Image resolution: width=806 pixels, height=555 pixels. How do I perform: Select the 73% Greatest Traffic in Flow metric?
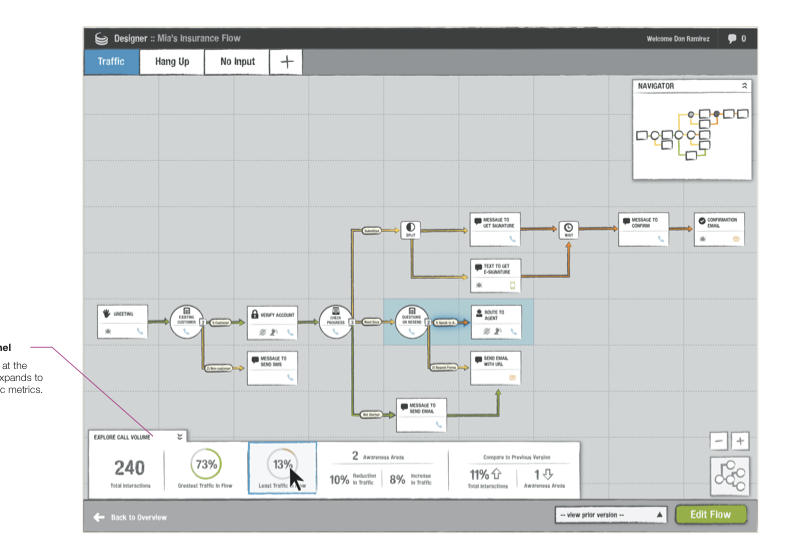click(x=206, y=468)
